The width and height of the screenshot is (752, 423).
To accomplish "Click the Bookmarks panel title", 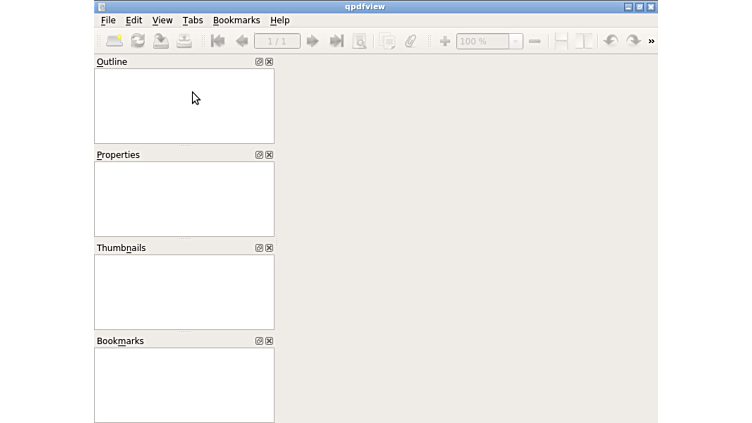I will click(120, 341).
